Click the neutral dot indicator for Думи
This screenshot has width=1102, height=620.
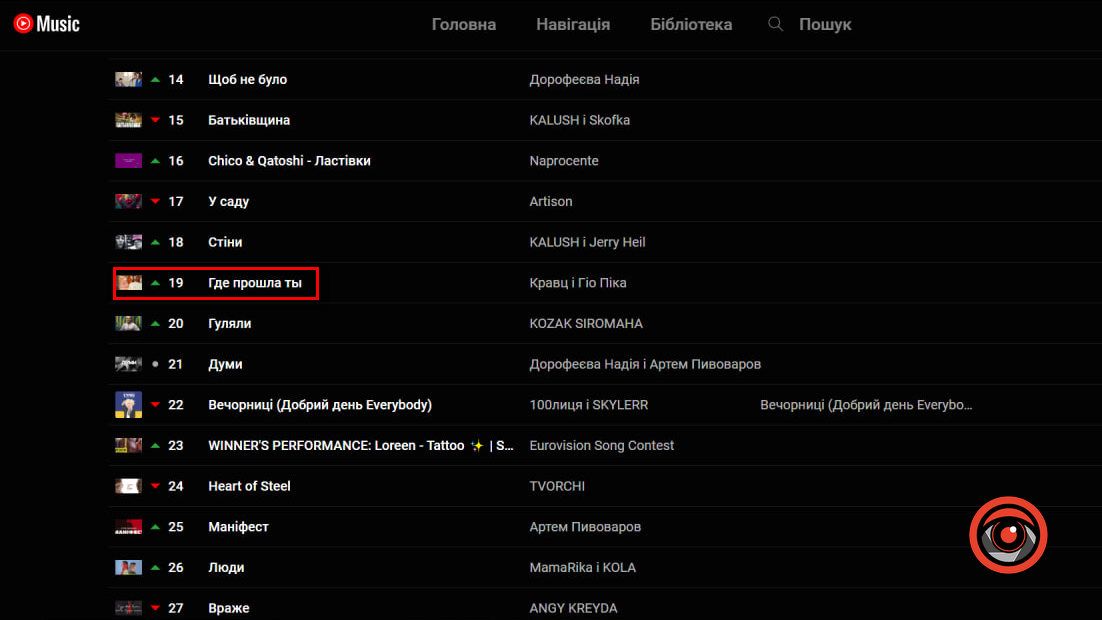[x=155, y=365]
